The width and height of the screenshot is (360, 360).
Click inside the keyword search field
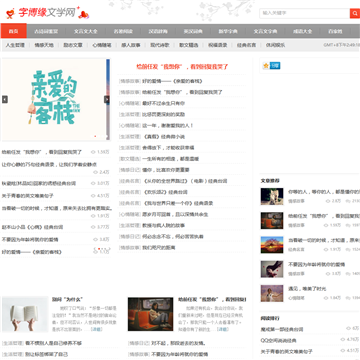tap(305, 13)
